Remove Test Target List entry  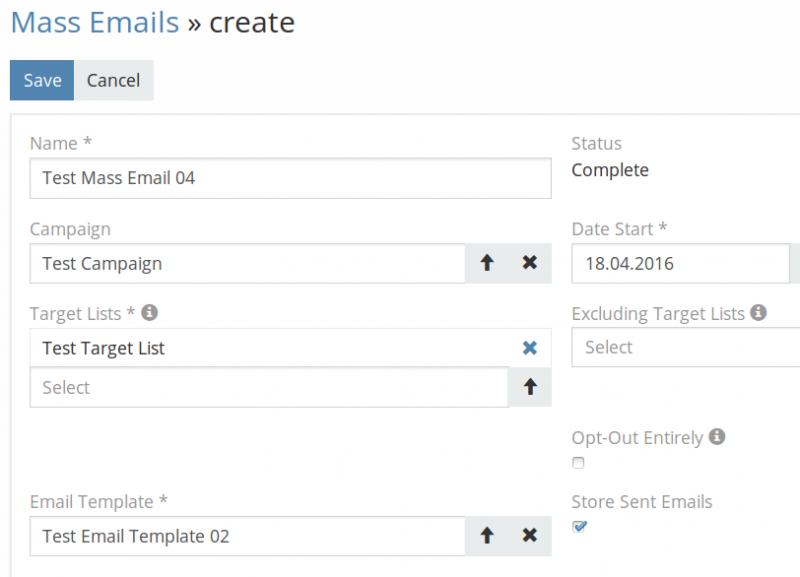[530, 348]
